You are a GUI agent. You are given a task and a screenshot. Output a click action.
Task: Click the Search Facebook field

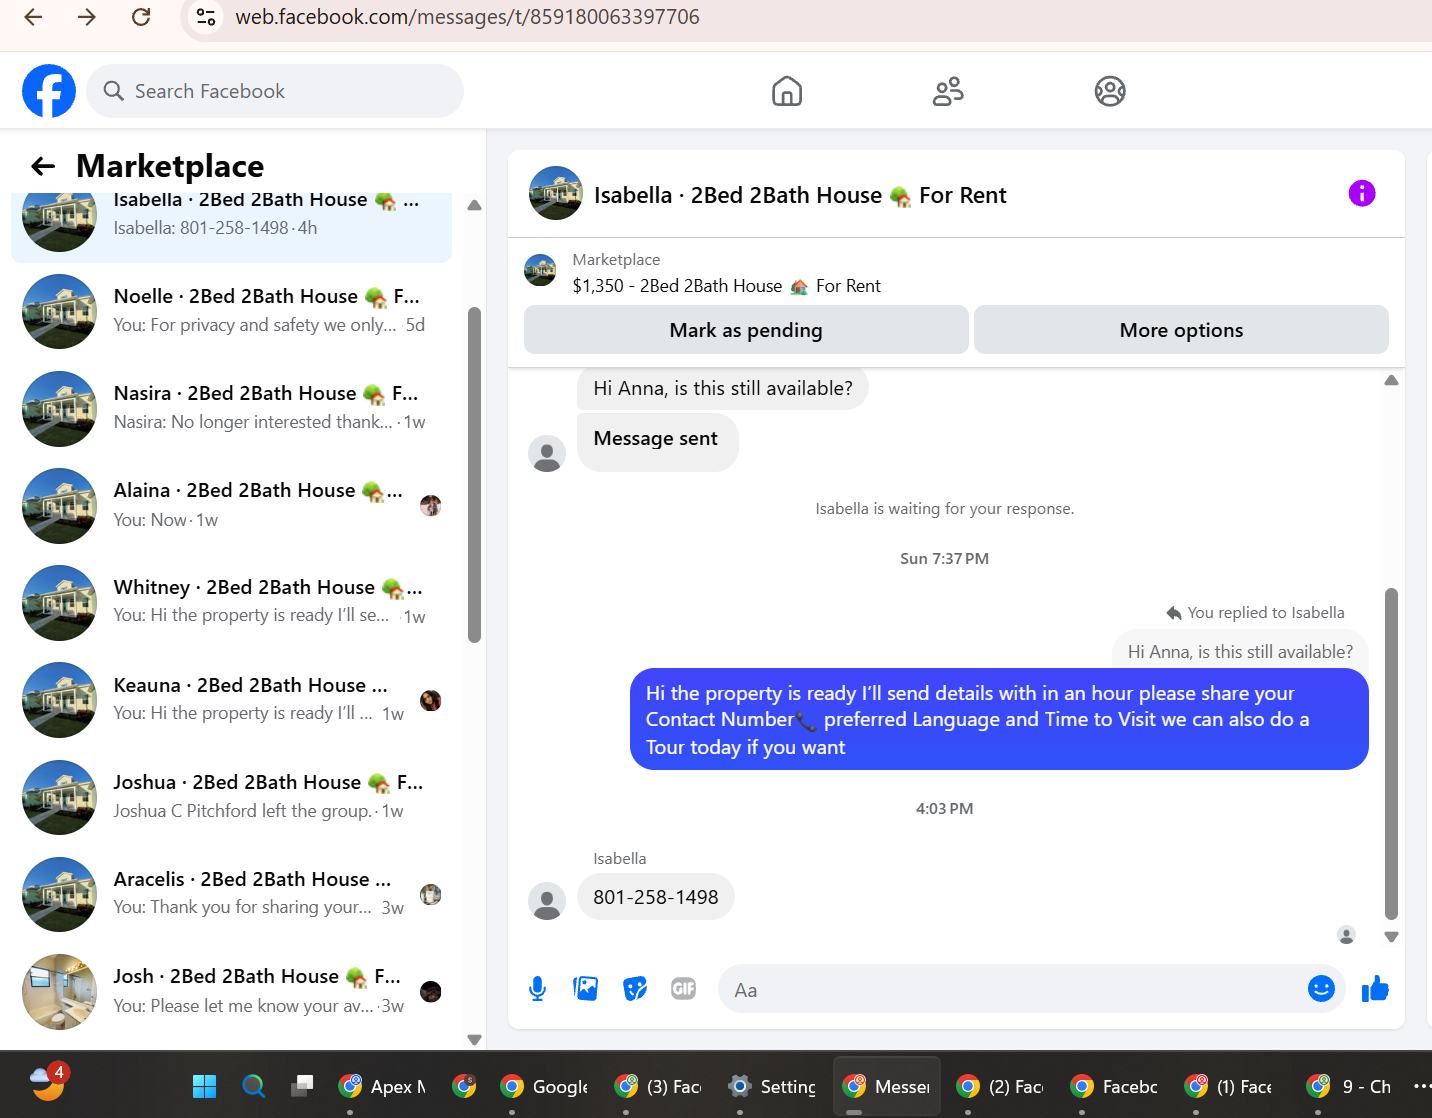click(x=275, y=91)
